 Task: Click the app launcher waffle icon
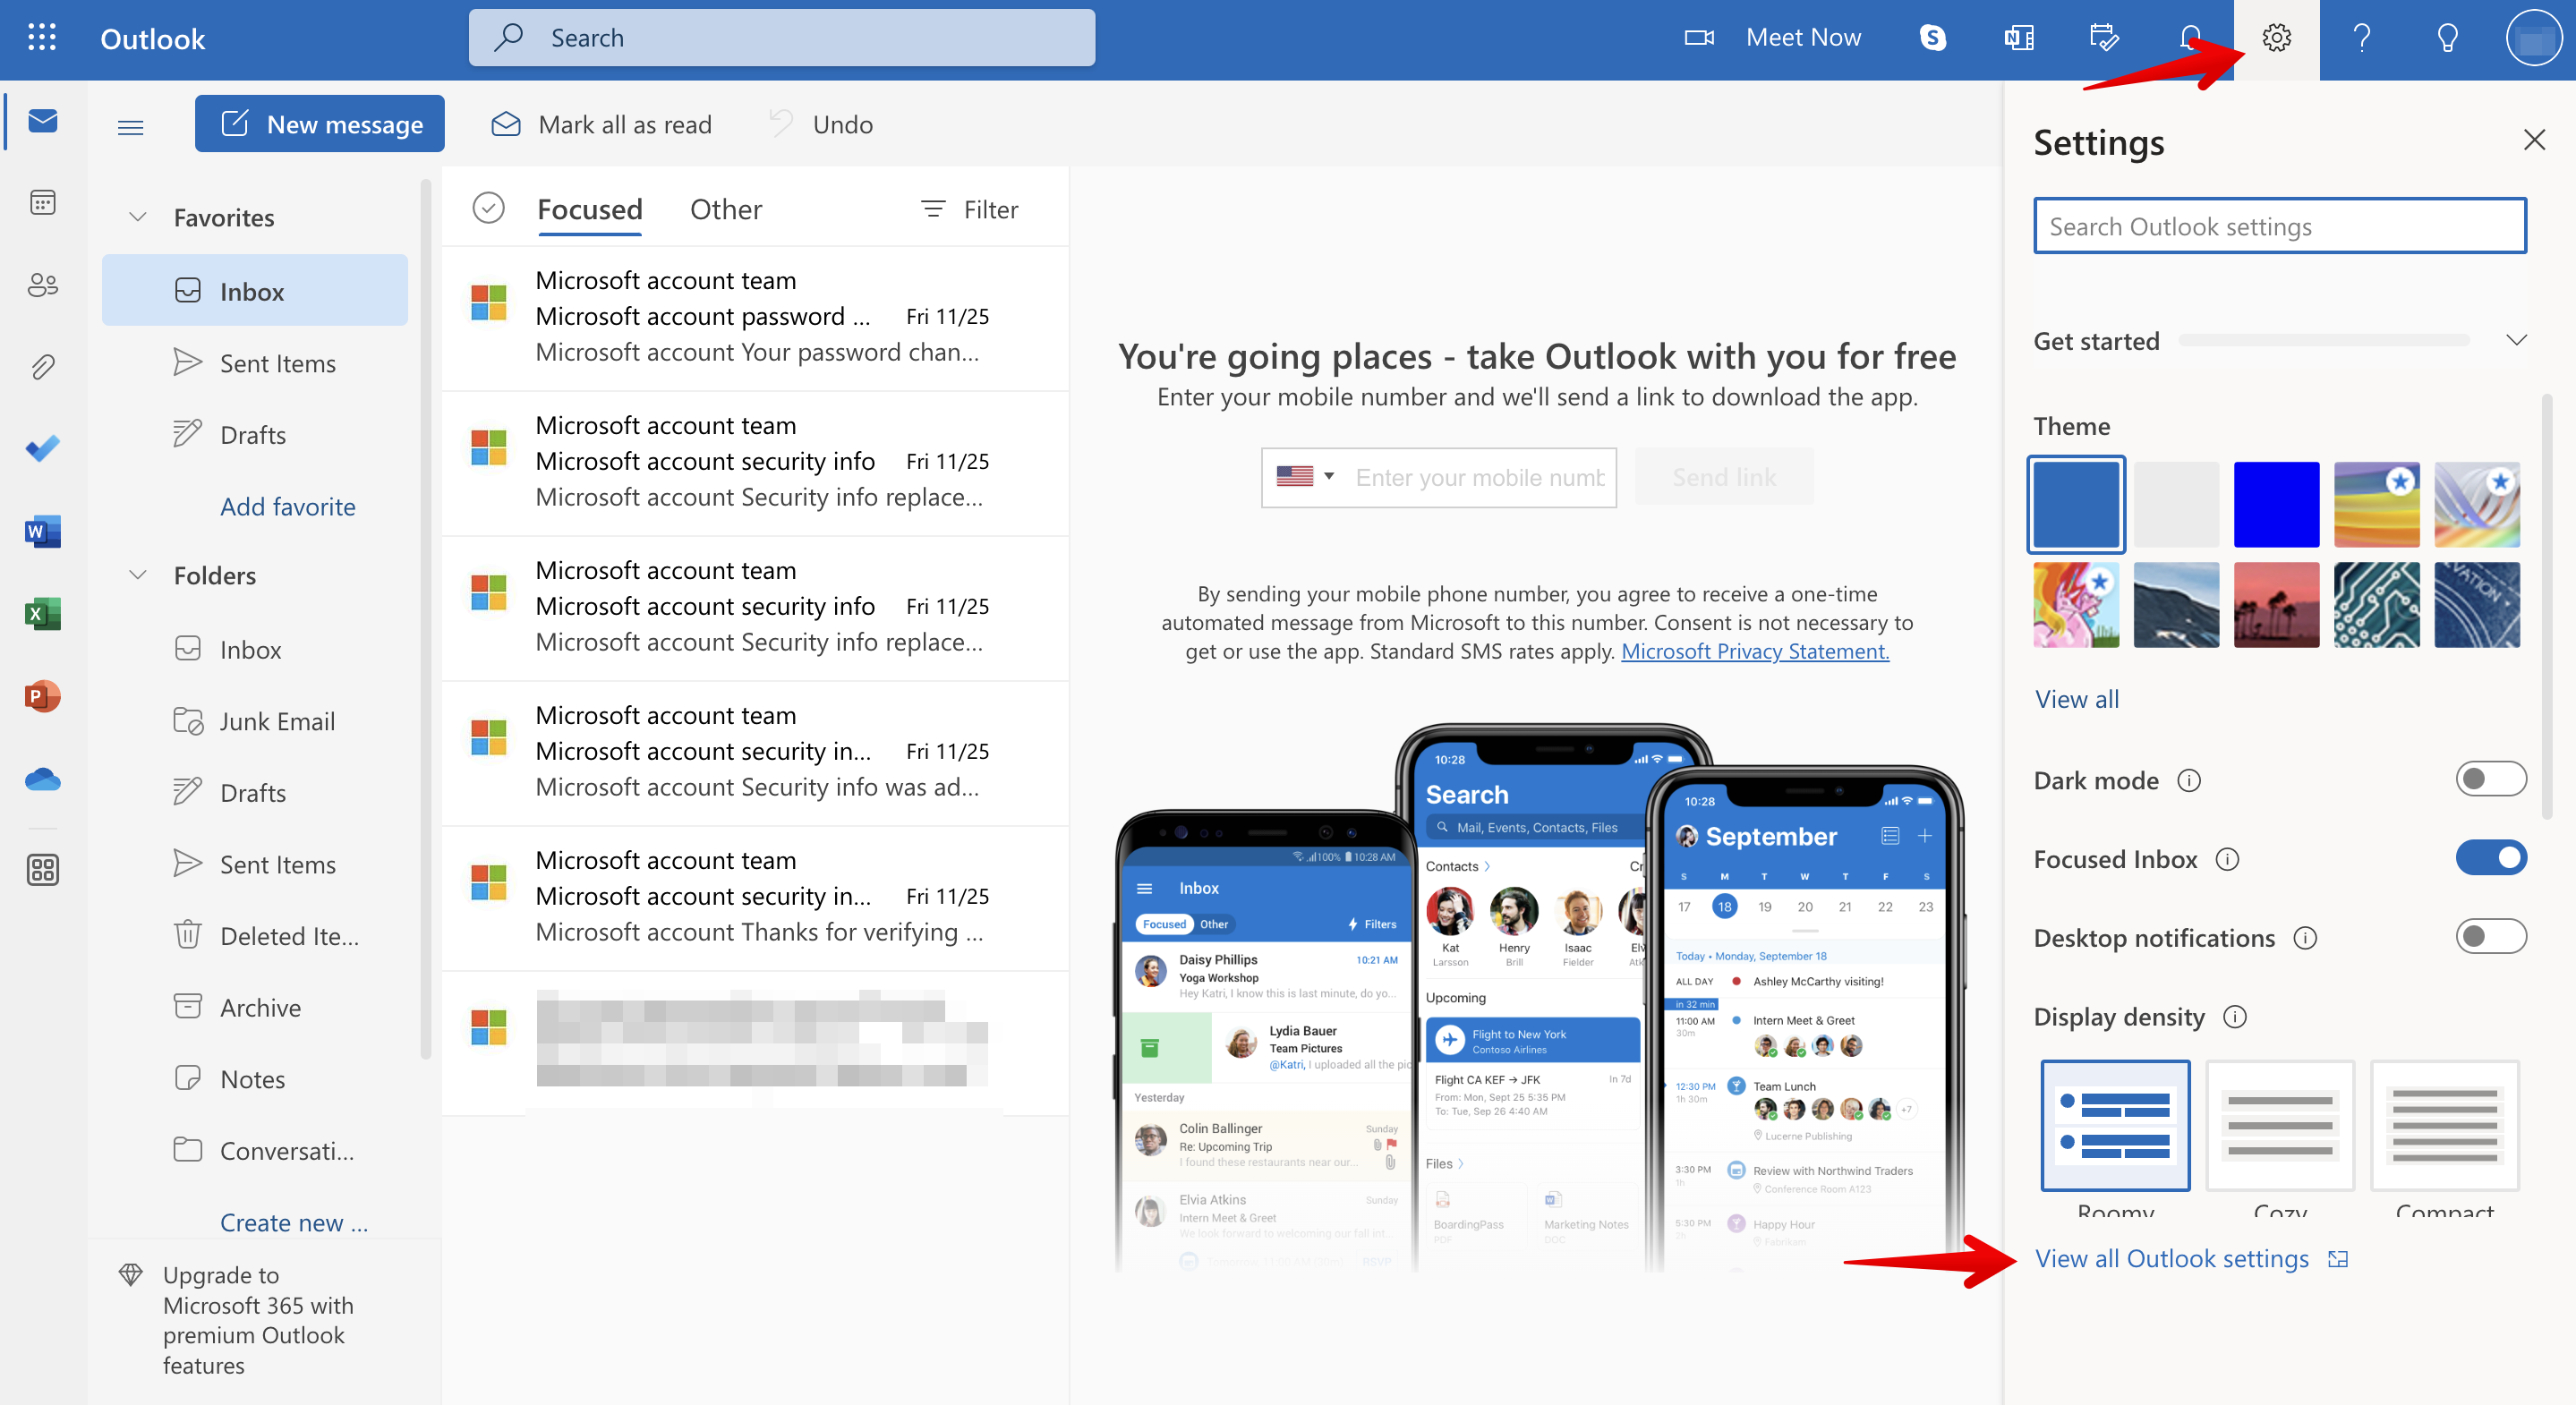pyautogui.click(x=42, y=38)
